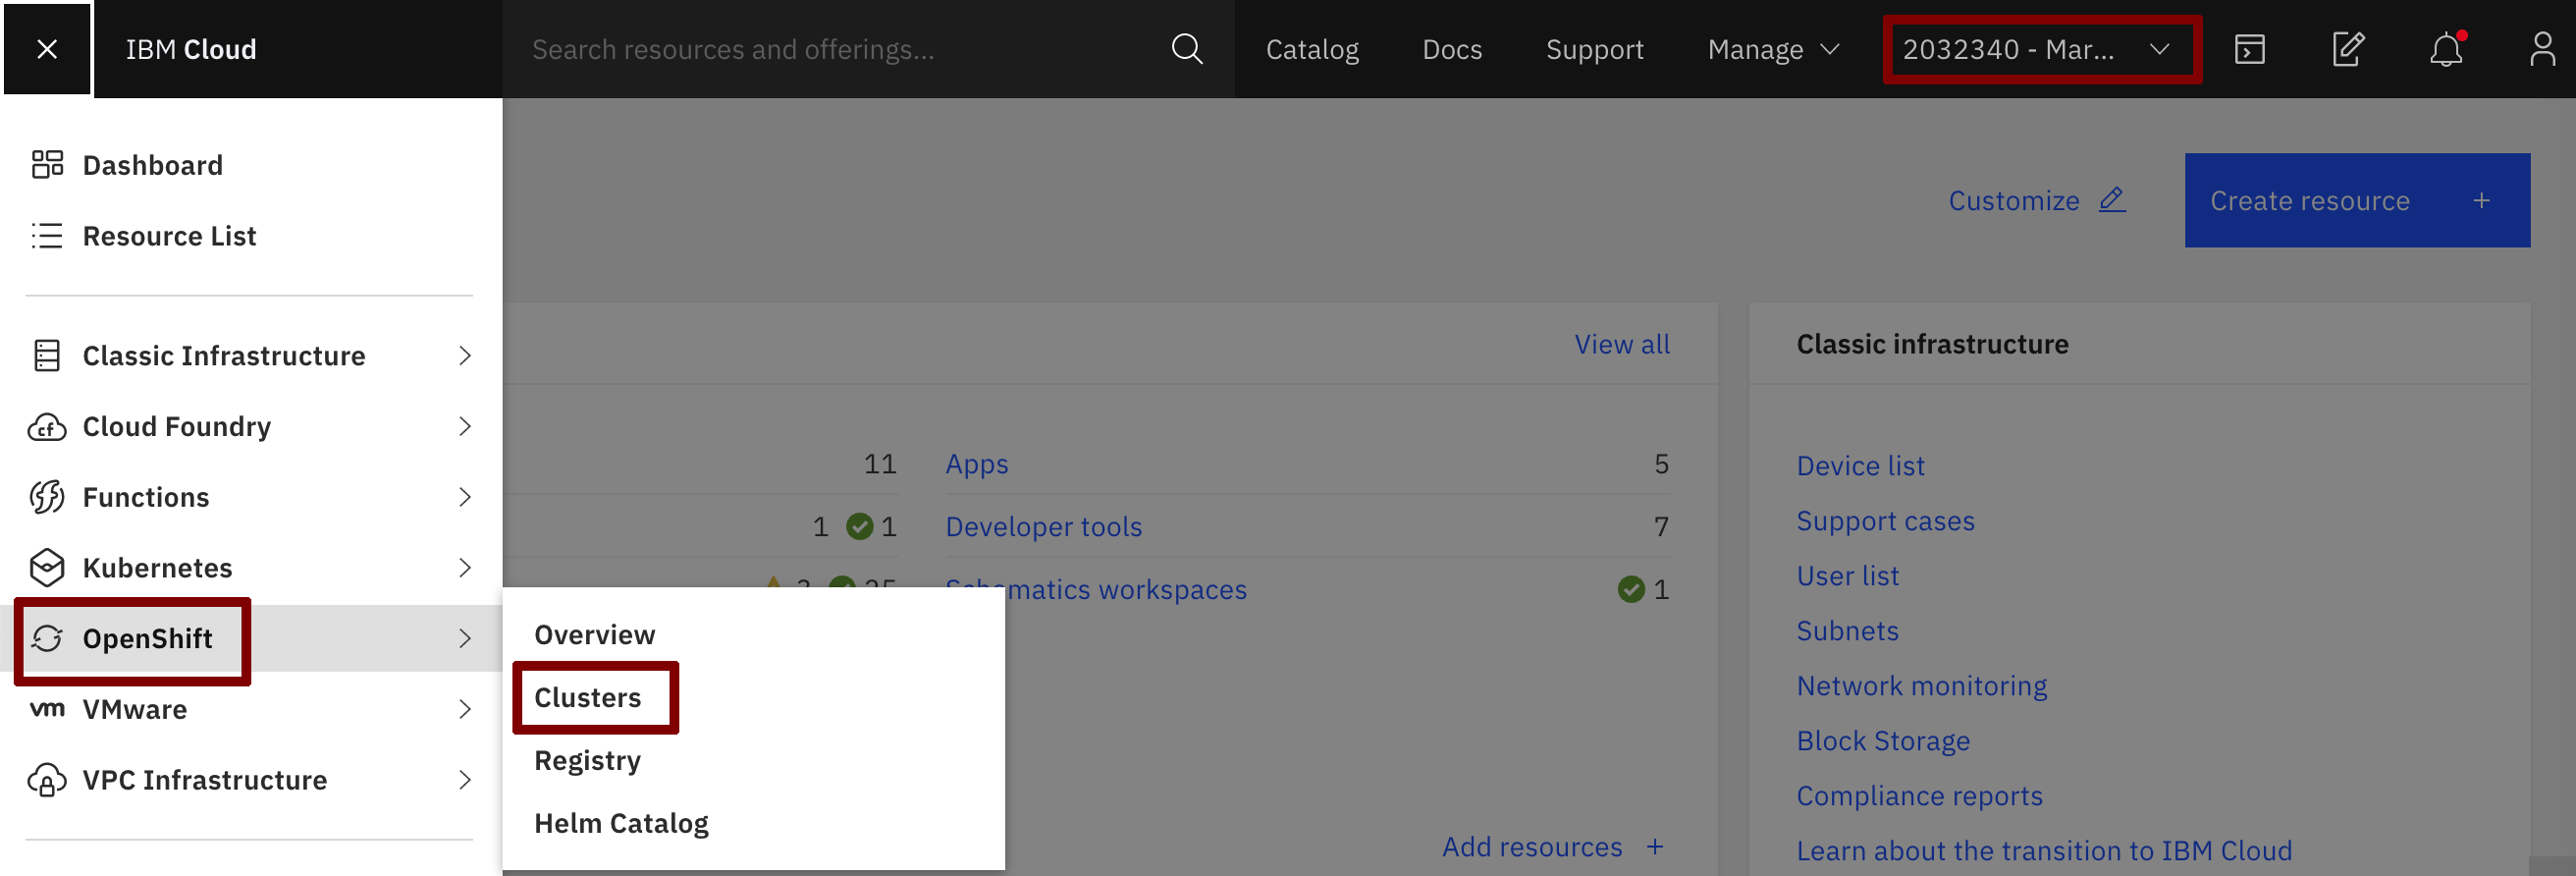Expand Functions submenu chevron
This screenshot has width=2576, height=876.
[x=465, y=497]
